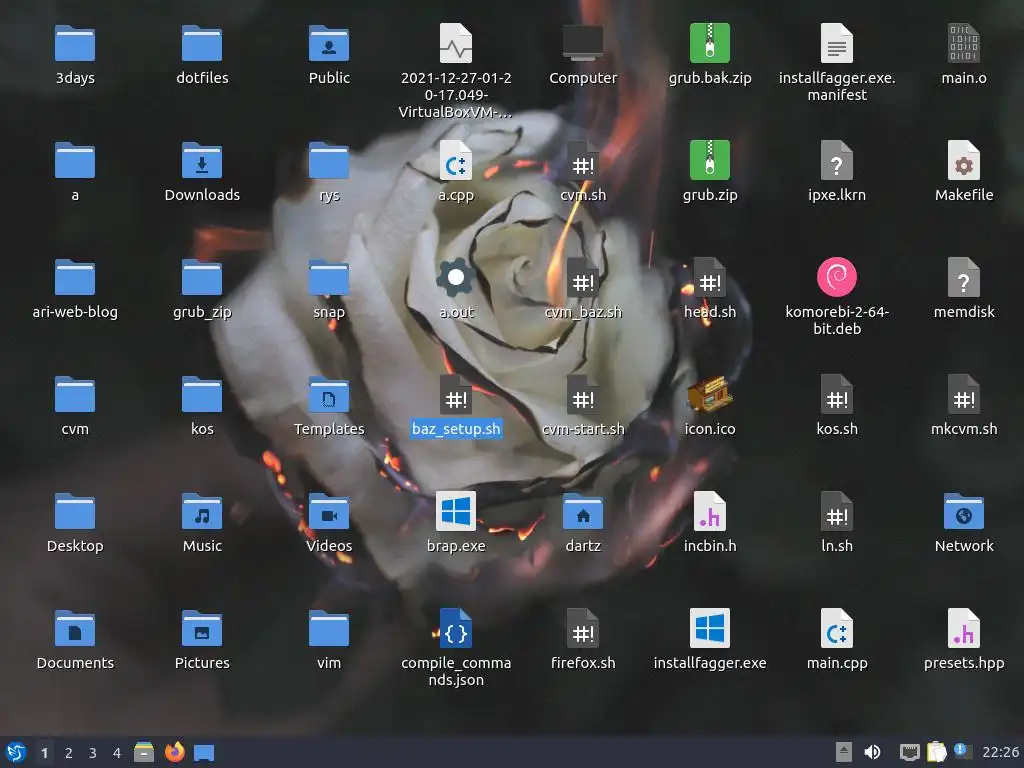Open the Lubuntu start menu
The width and height of the screenshot is (1024, 768).
(x=16, y=752)
